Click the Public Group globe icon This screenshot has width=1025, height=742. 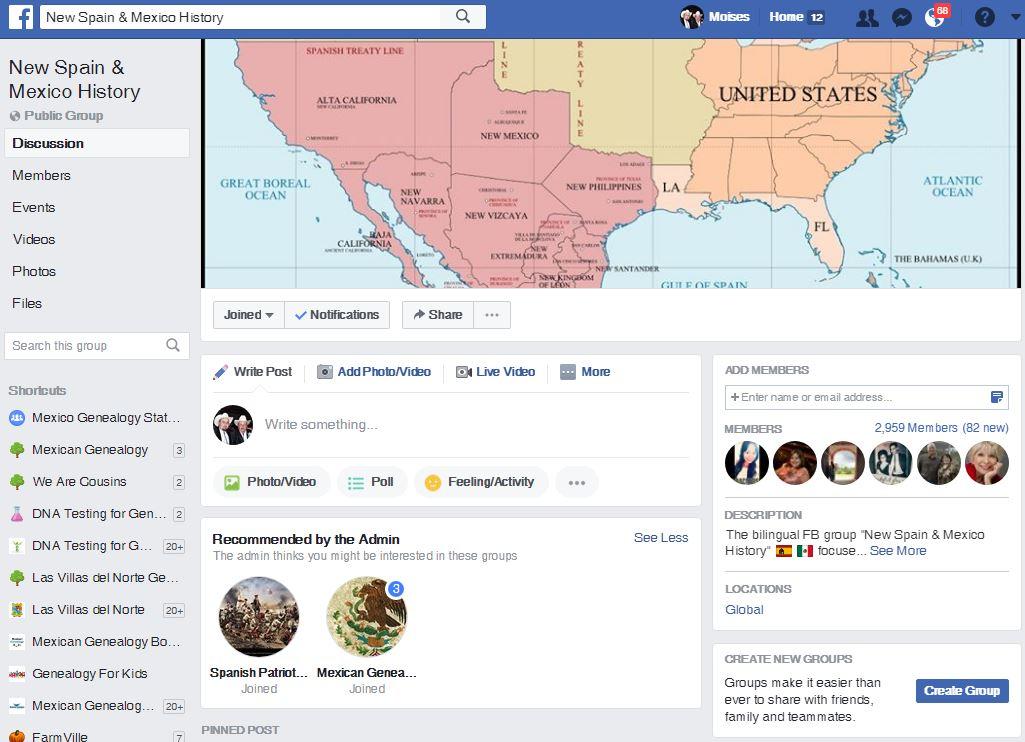coord(15,116)
